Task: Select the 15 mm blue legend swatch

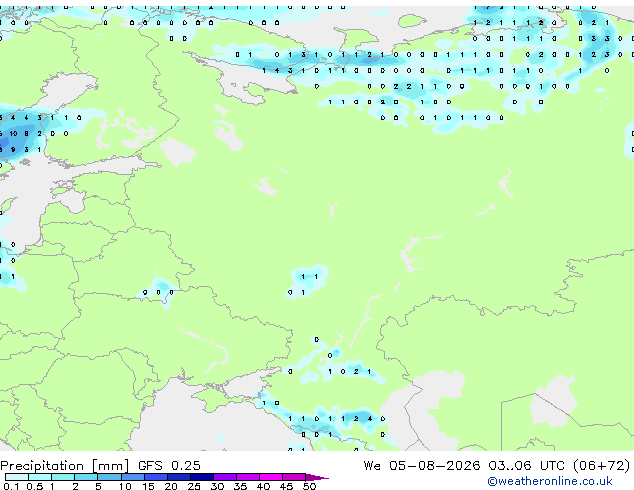Action: [x=156, y=477]
